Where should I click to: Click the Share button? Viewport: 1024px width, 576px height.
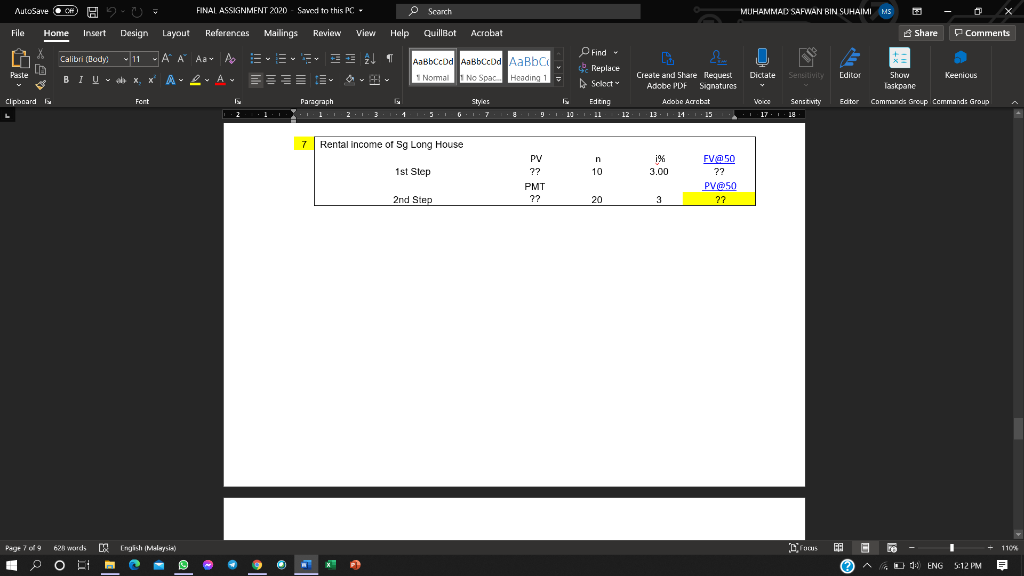coord(920,33)
